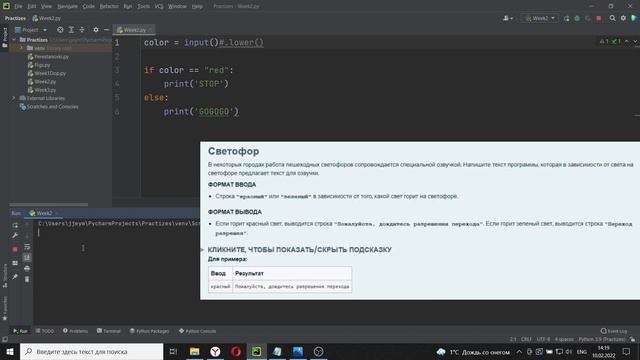Open the Help menu

tap(197, 6)
